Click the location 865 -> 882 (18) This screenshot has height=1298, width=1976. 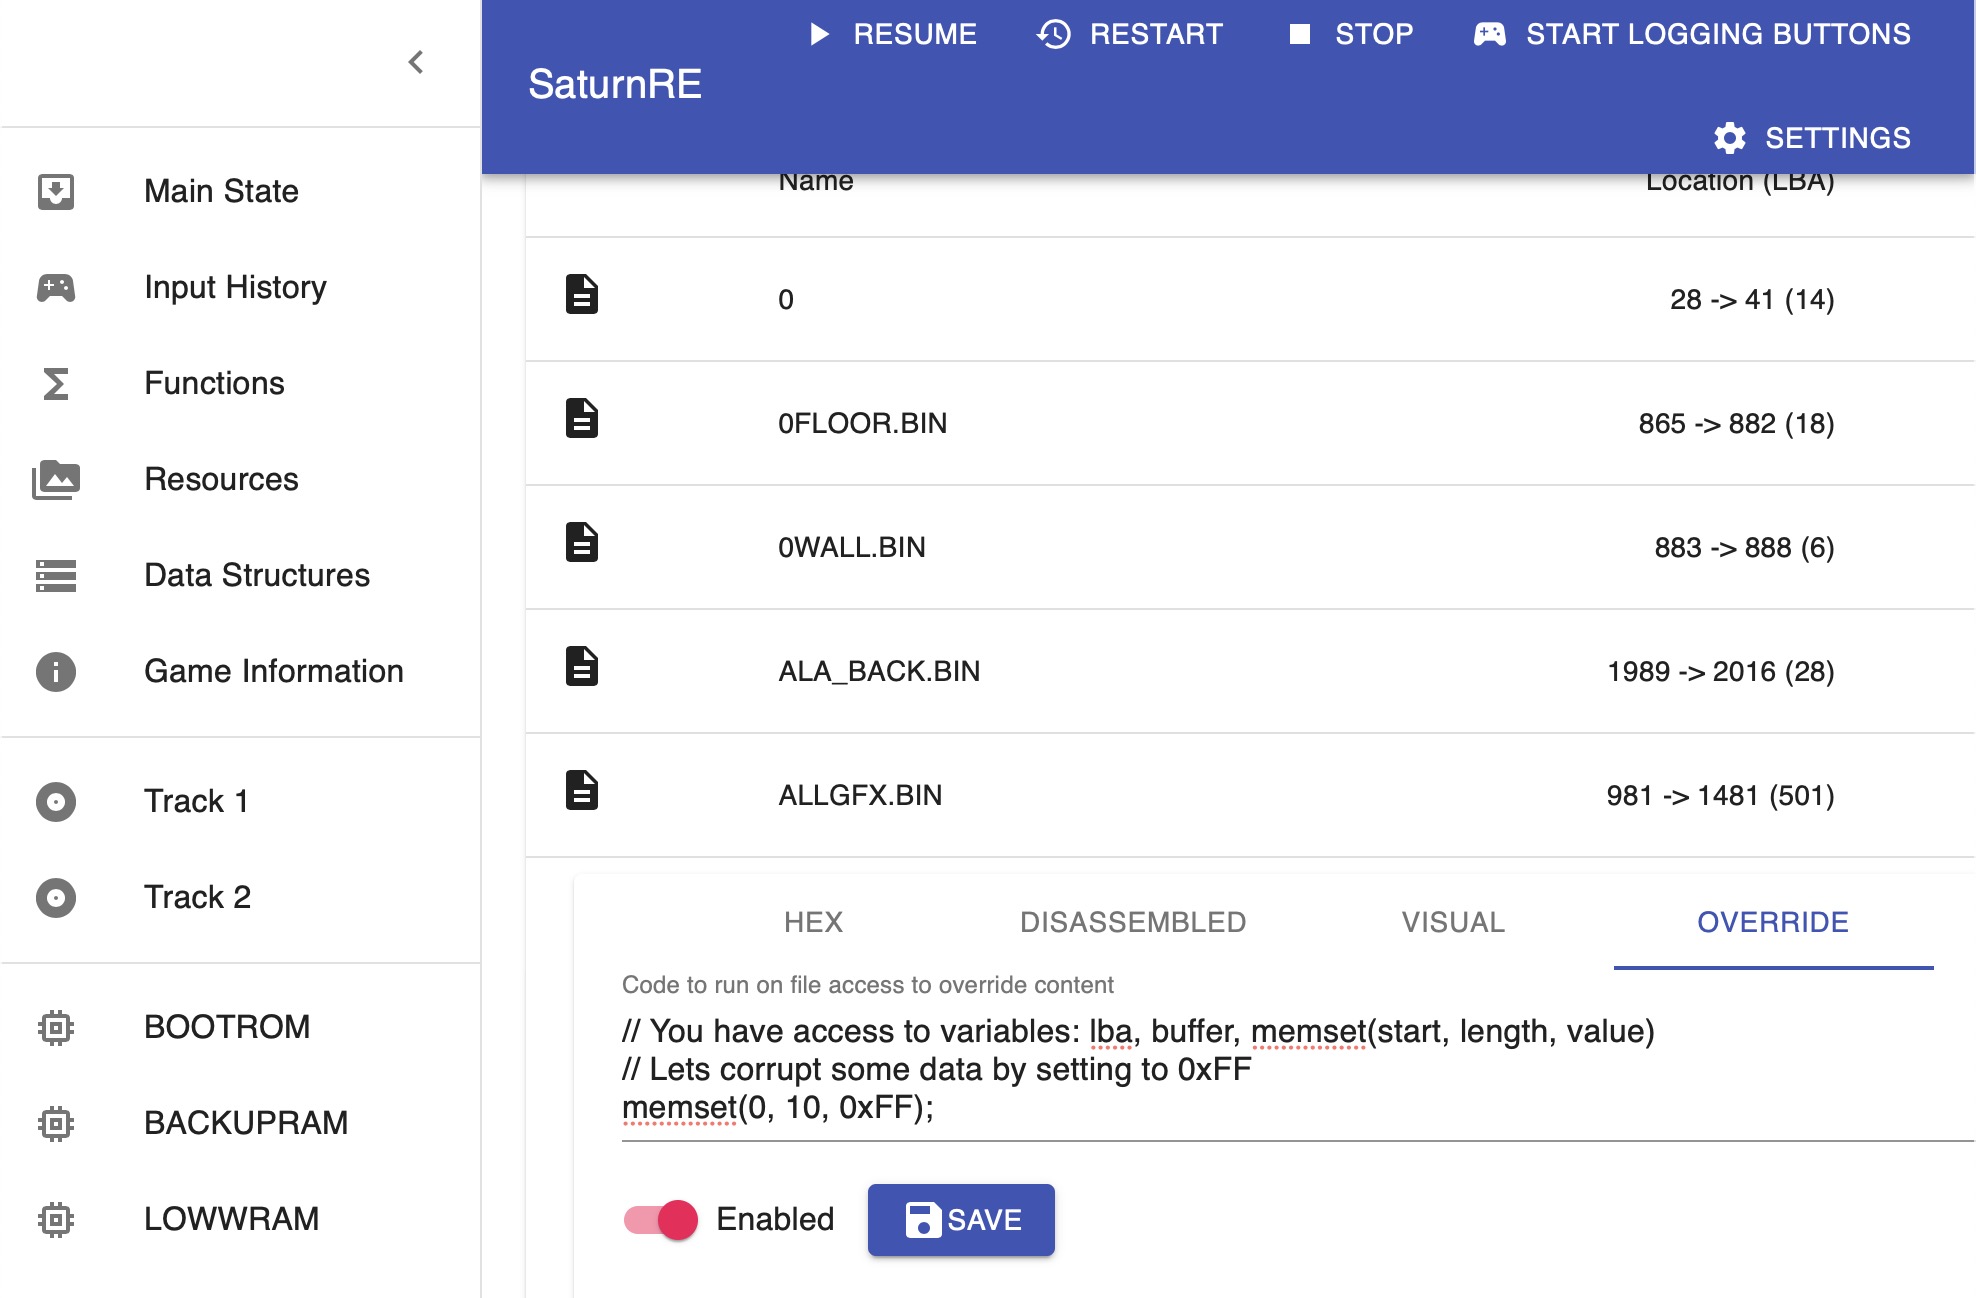pyautogui.click(x=1736, y=423)
